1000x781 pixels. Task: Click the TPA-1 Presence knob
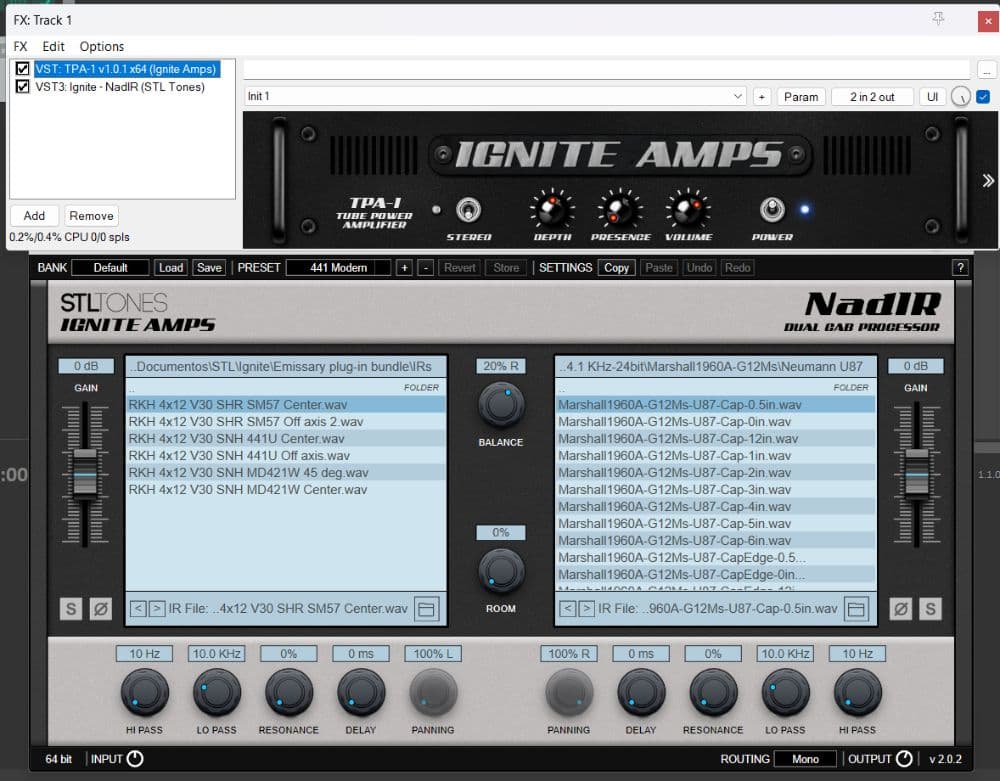620,209
